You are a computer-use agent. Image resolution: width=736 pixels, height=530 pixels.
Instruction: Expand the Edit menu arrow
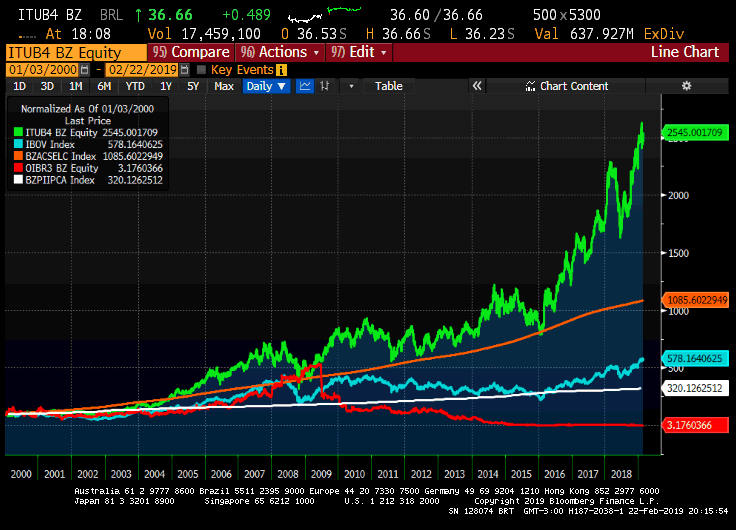click(x=383, y=53)
